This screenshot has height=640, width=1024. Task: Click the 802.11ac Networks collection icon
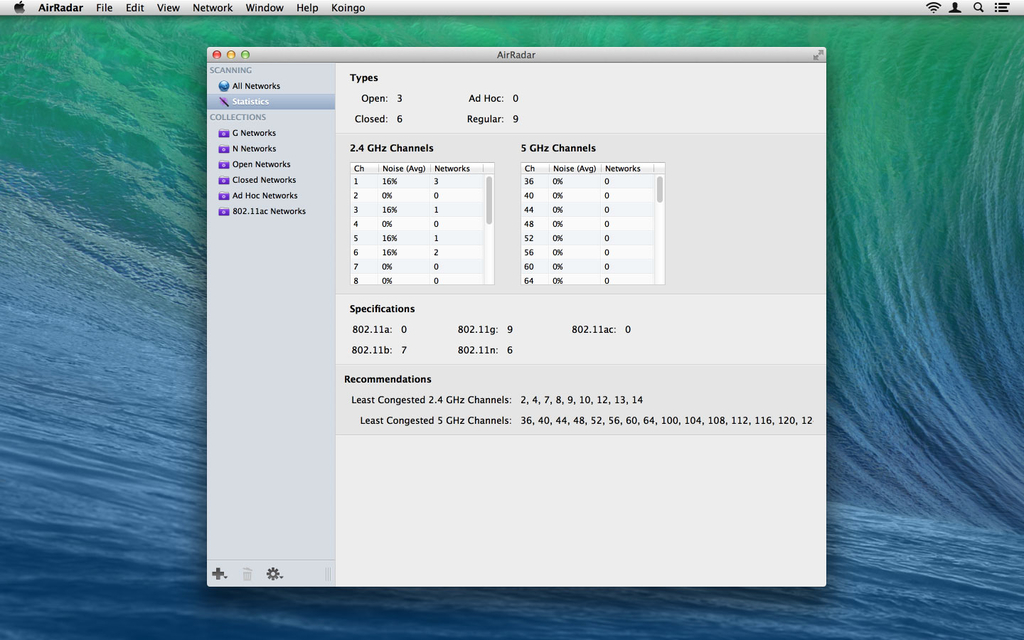point(224,212)
